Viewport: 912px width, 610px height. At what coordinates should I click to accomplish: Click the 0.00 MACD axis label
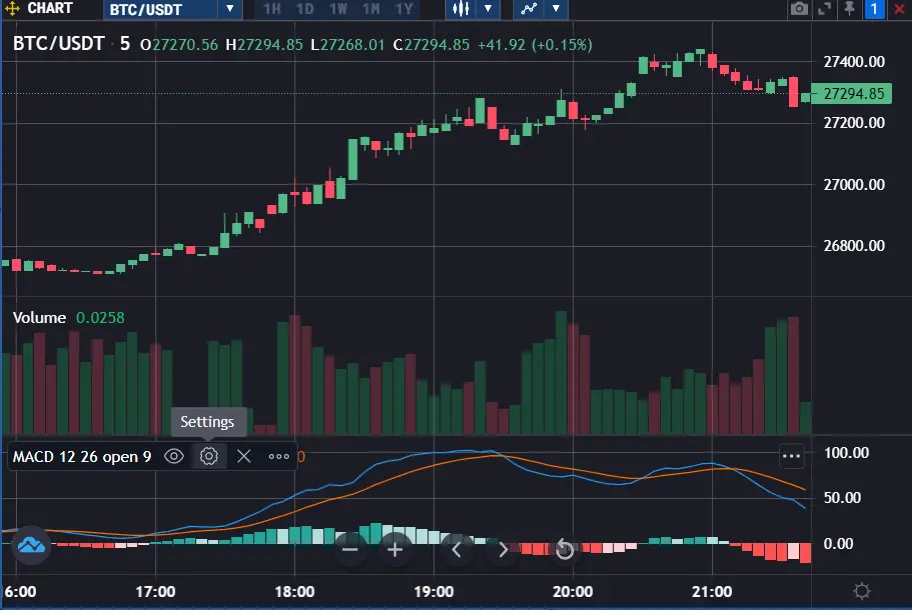[x=838, y=544]
